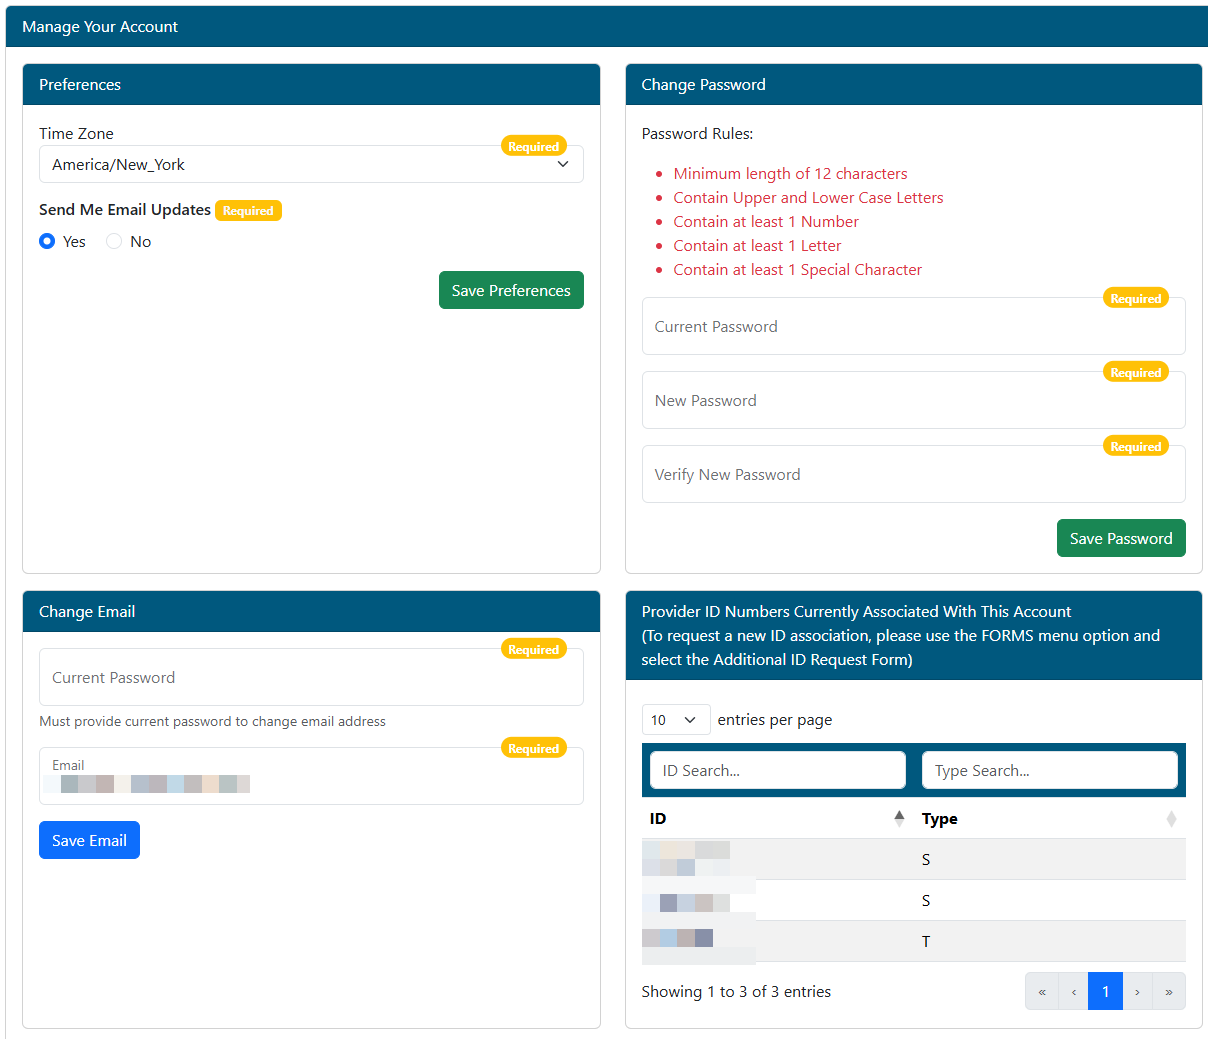Click the Save Preferences button
Viewport: 1208px width, 1039px height.
[x=511, y=291]
